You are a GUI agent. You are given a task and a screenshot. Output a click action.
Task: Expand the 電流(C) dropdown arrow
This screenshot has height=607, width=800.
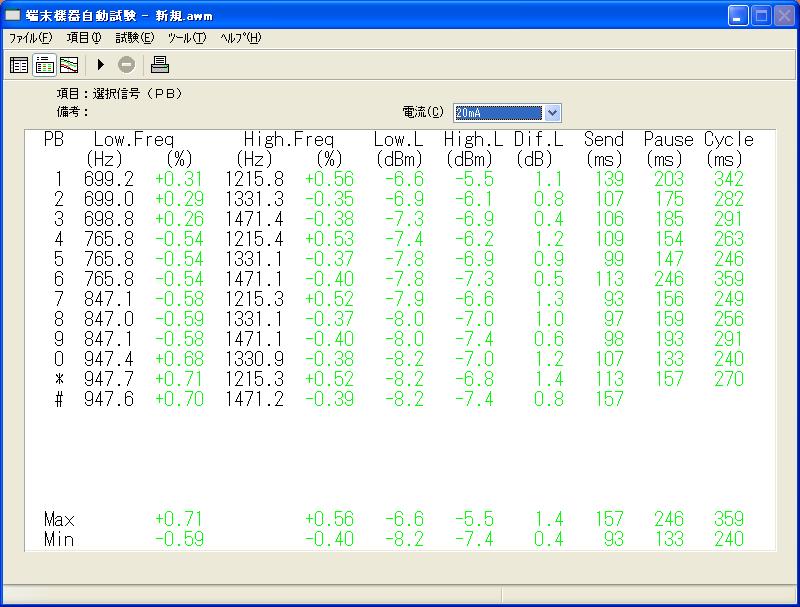coord(553,113)
